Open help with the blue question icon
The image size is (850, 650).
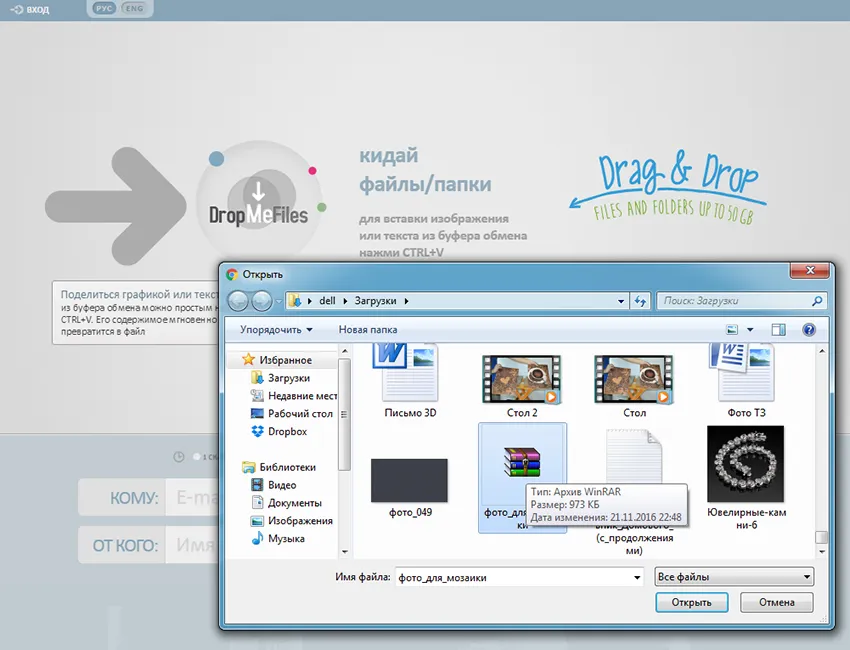pyautogui.click(x=809, y=330)
